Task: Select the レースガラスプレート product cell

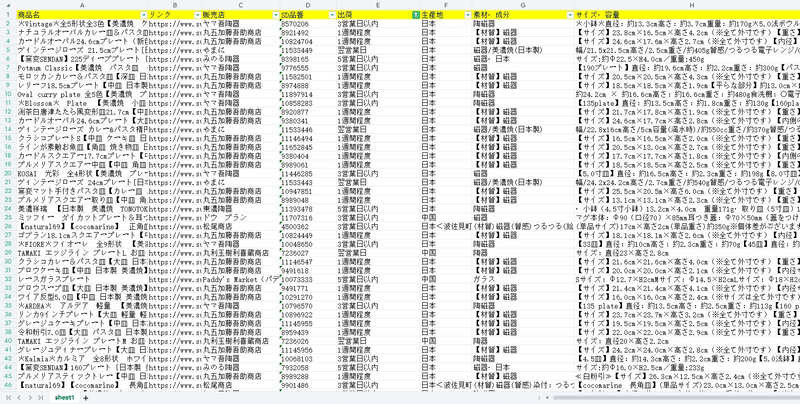Action: click(83, 280)
